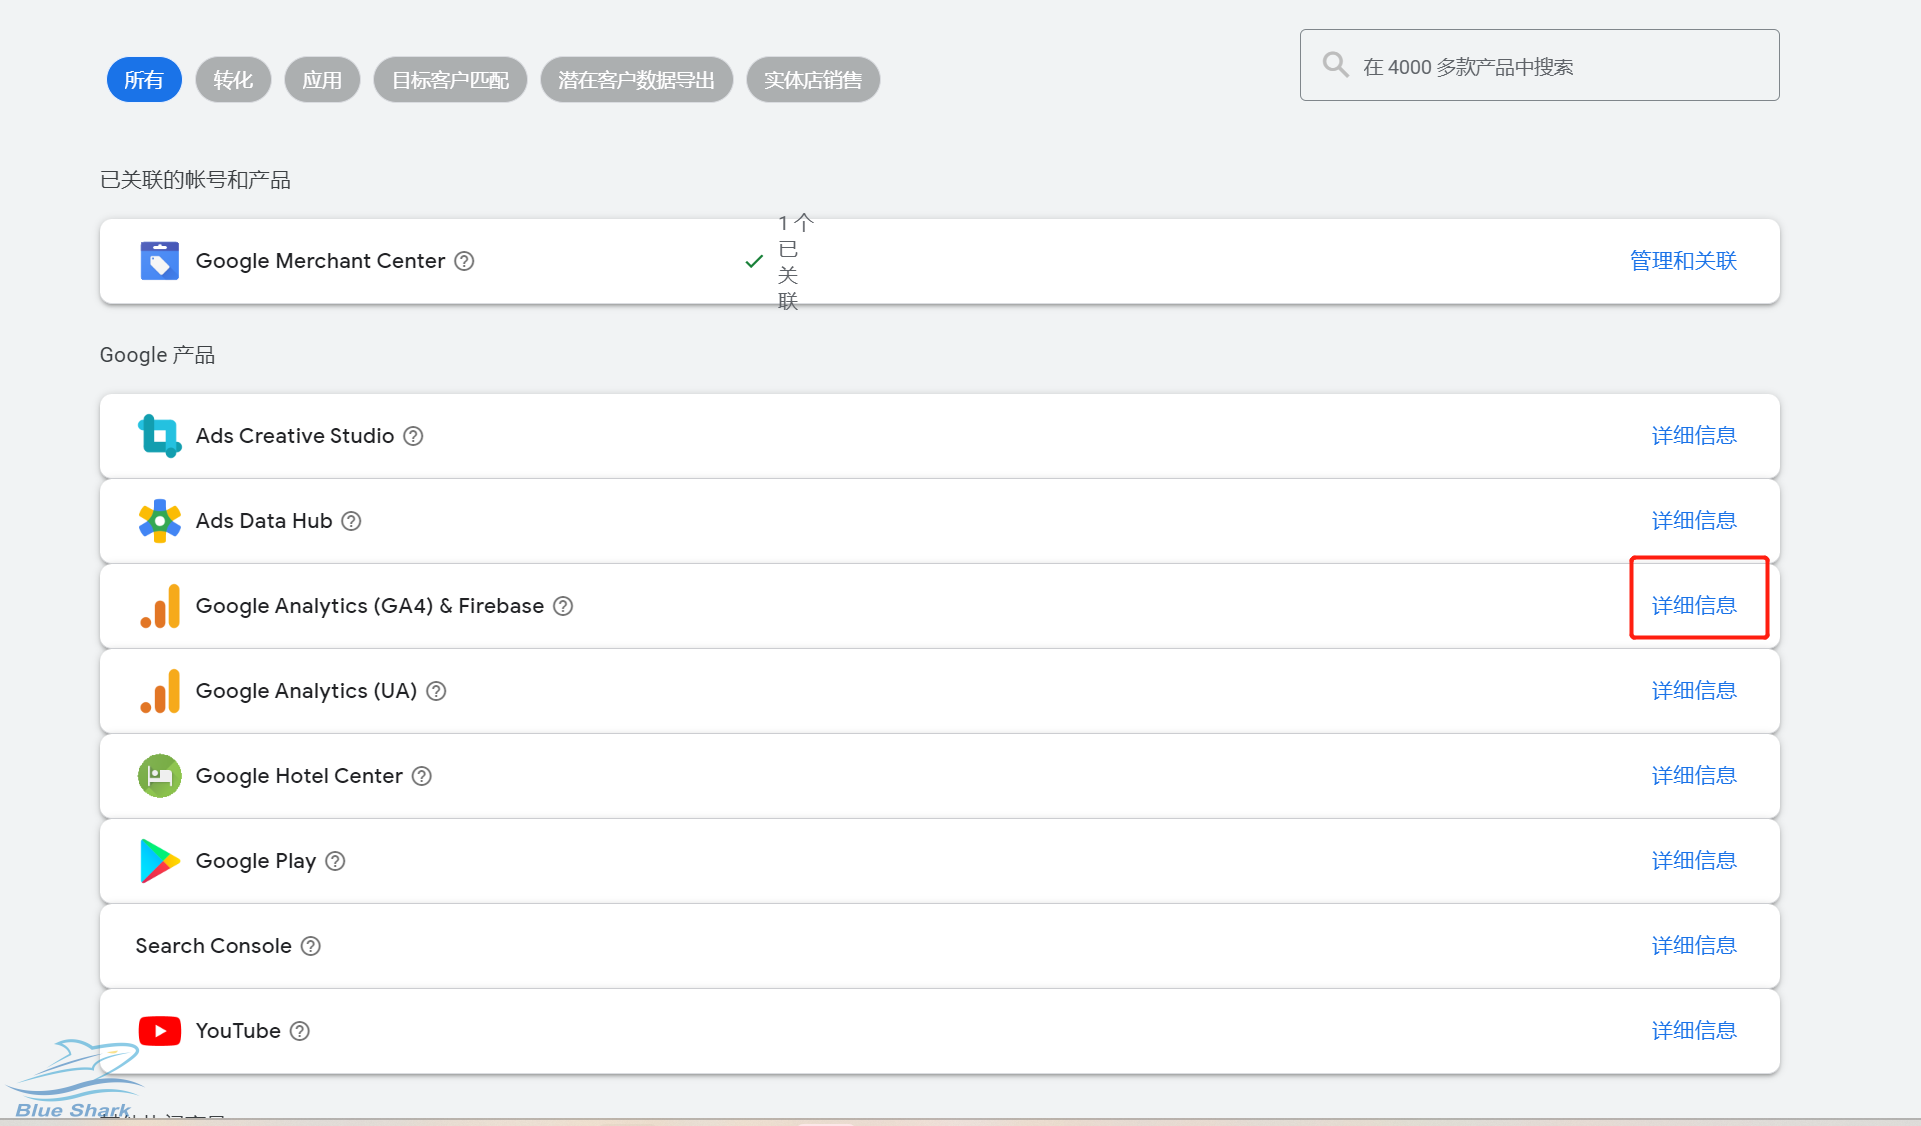Click the Google Analytics GA4 & Firebase logo
Image resolution: width=1921 pixels, height=1126 pixels.
(x=160, y=606)
